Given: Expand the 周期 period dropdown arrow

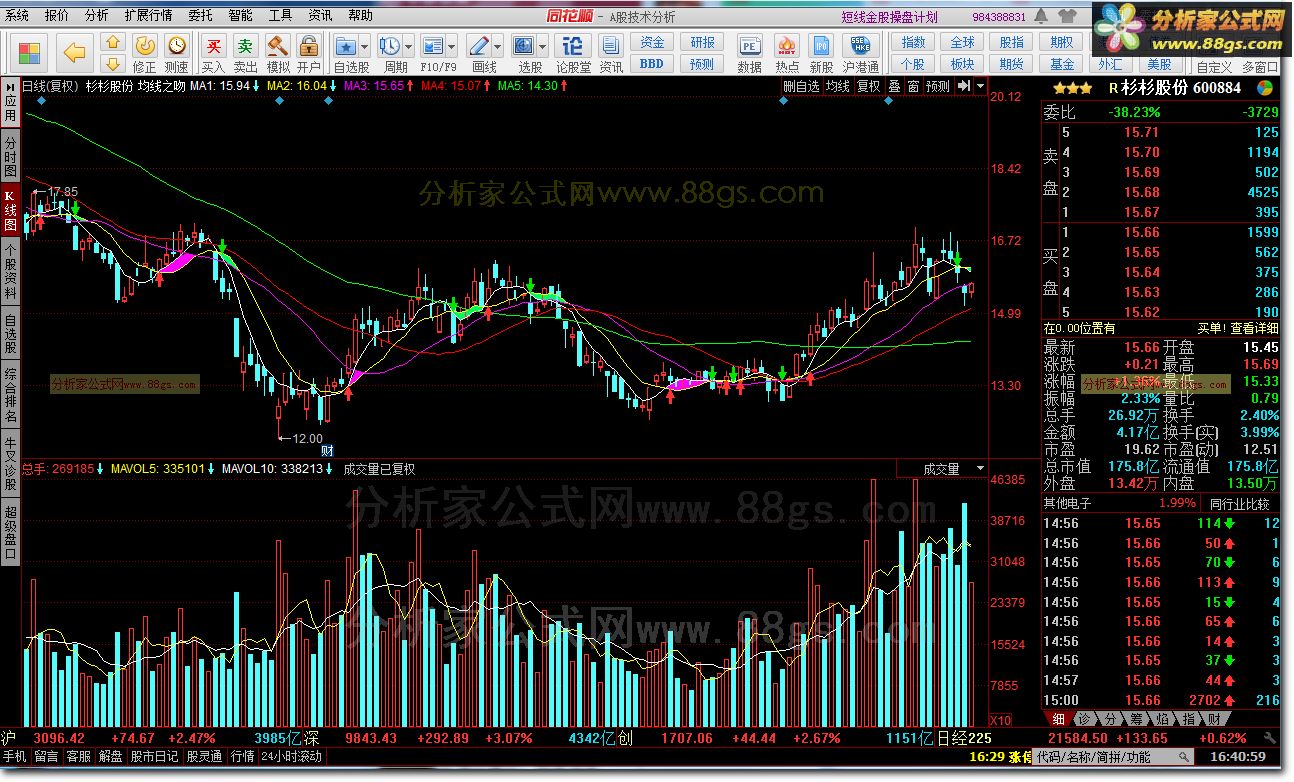Looking at the screenshot, I should click(409, 46).
